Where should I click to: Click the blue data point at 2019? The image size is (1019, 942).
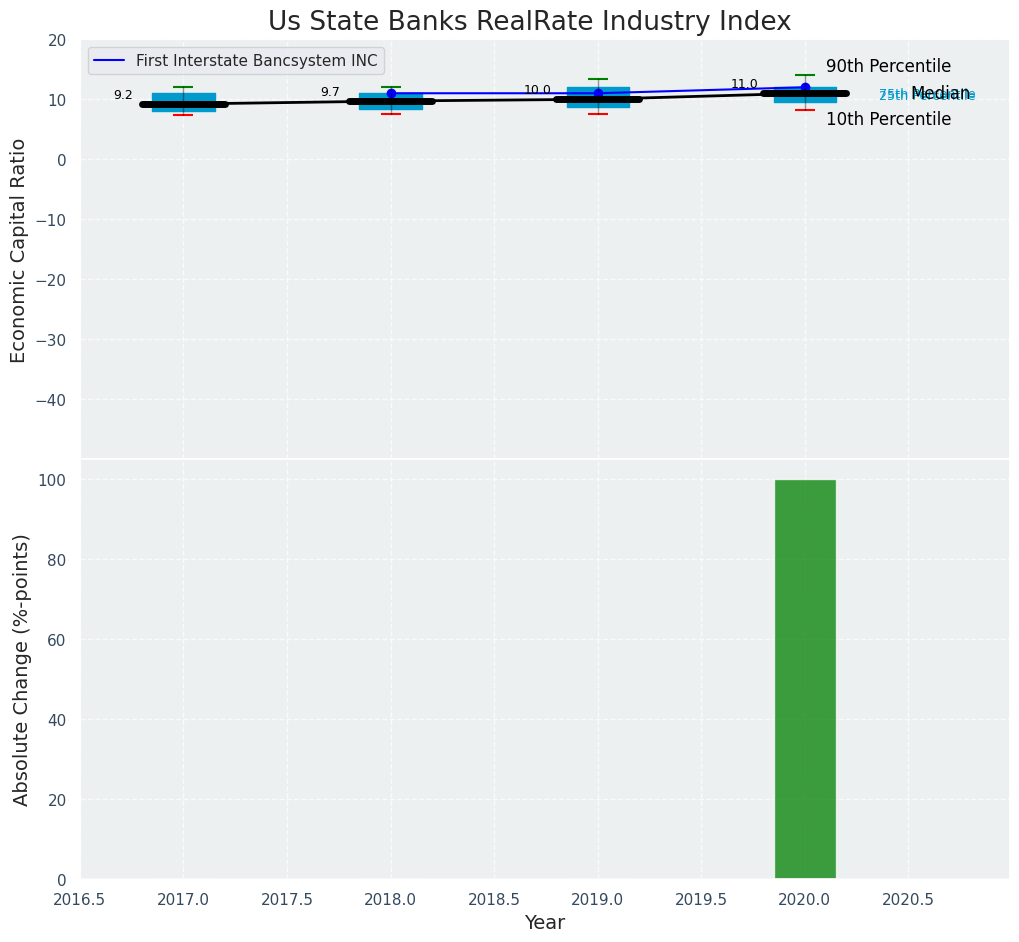tap(598, 93)
